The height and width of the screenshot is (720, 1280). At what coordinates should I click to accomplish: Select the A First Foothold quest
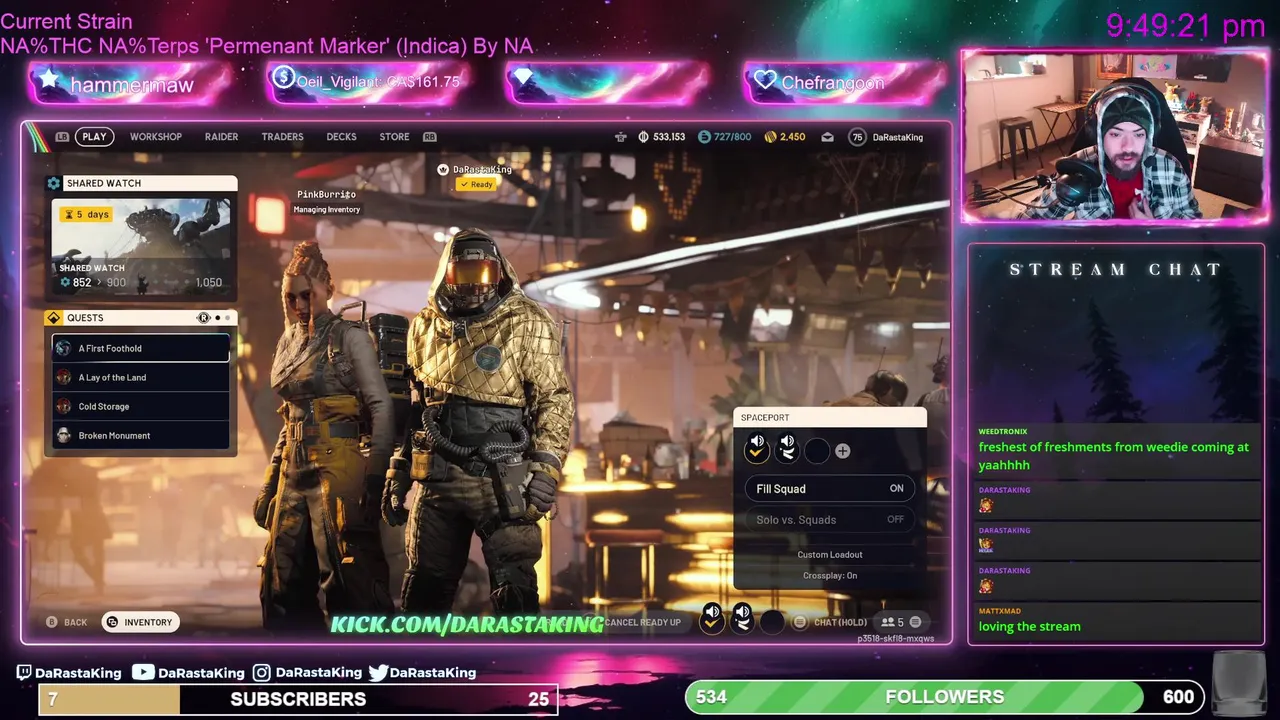pos(141,348)
